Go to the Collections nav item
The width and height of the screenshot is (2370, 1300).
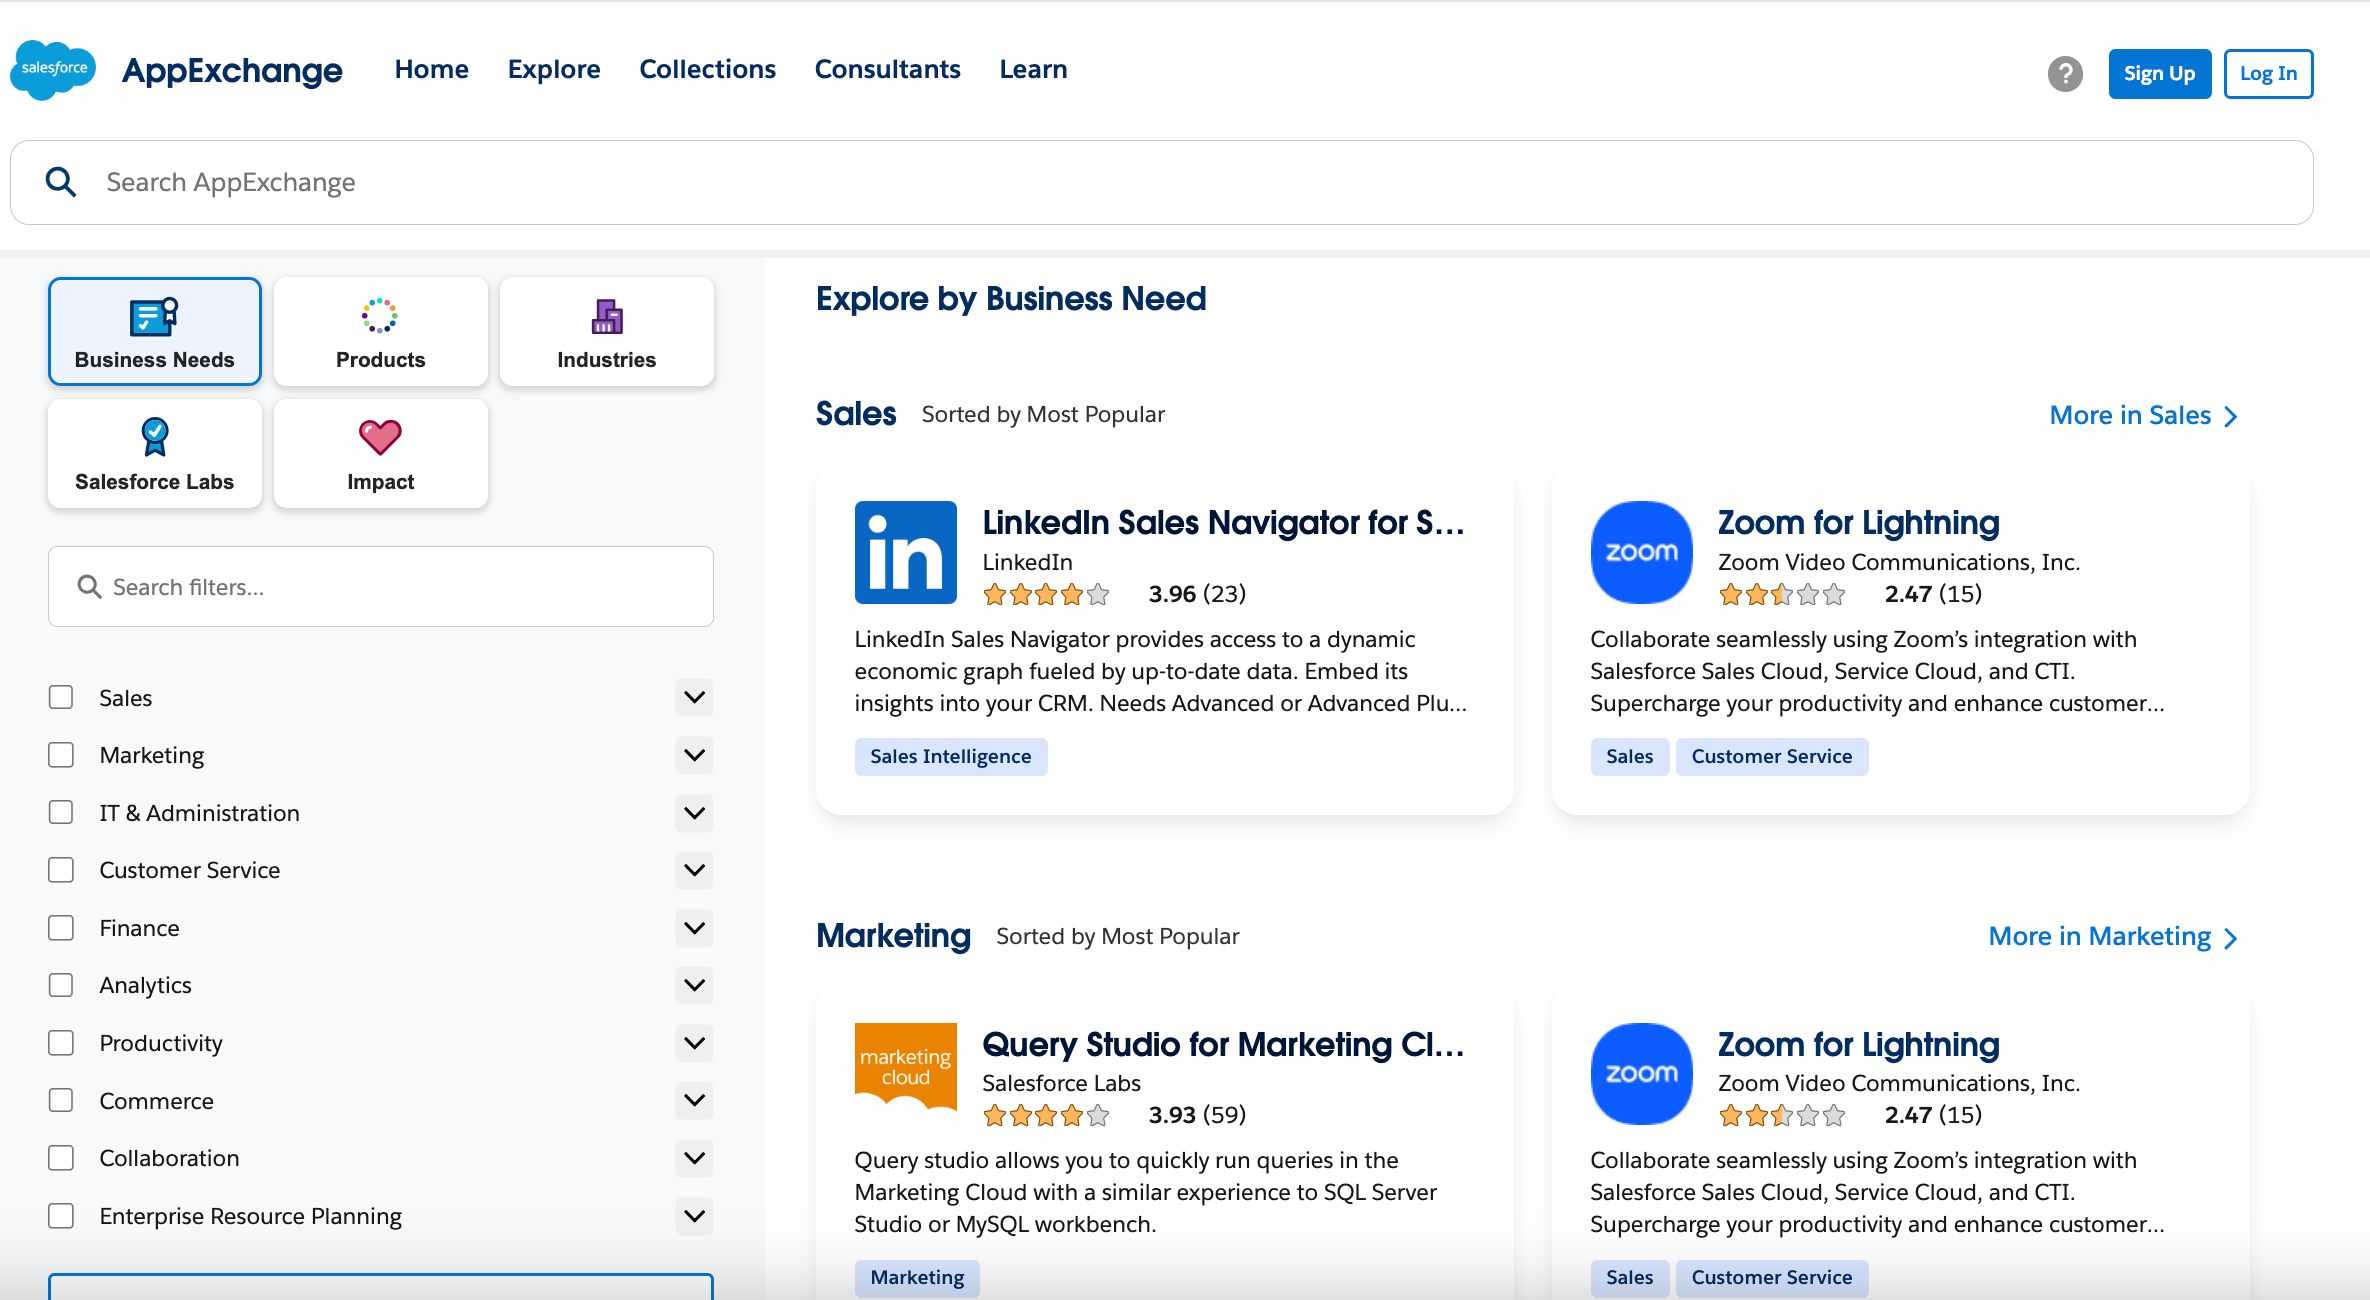(707, 69)
